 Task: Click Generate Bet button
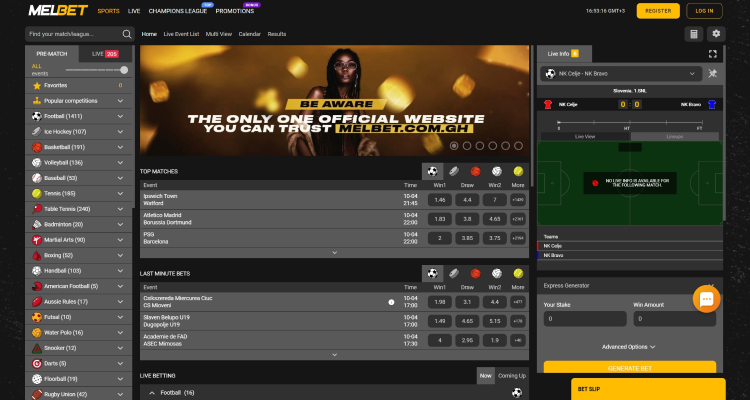click(629, 368)
